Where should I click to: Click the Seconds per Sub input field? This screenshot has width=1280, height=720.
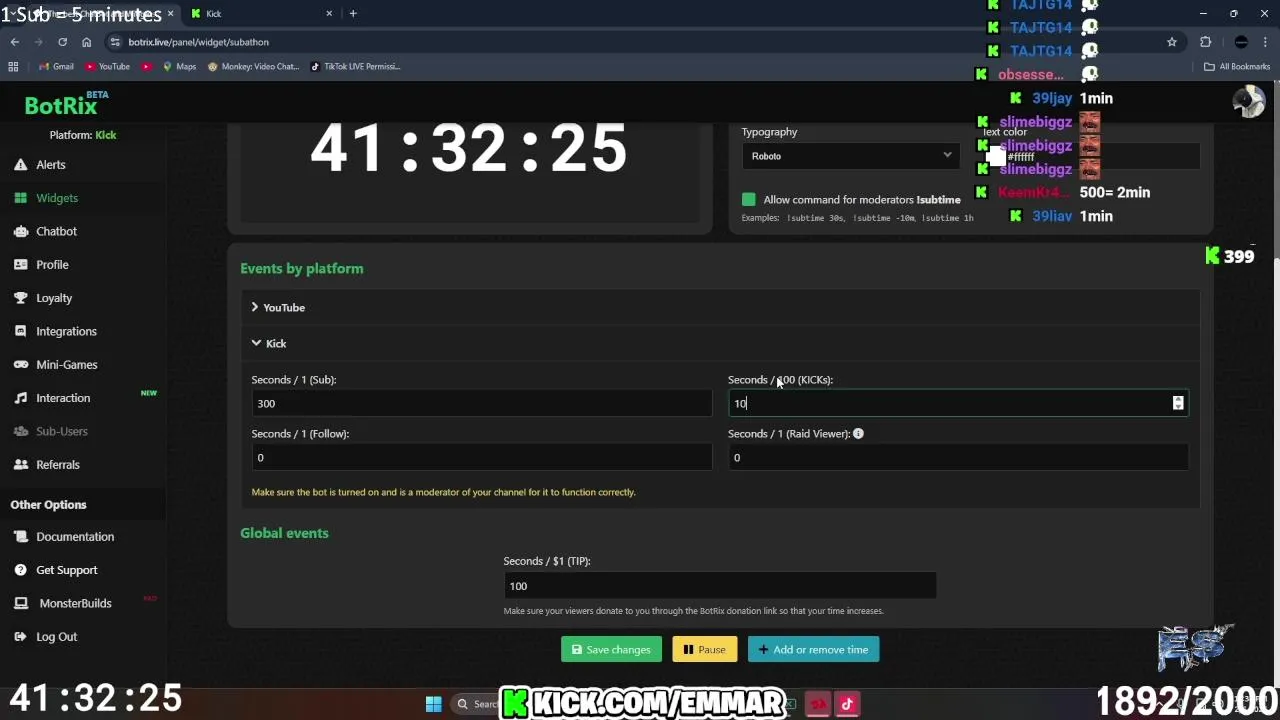coord(482,403)
